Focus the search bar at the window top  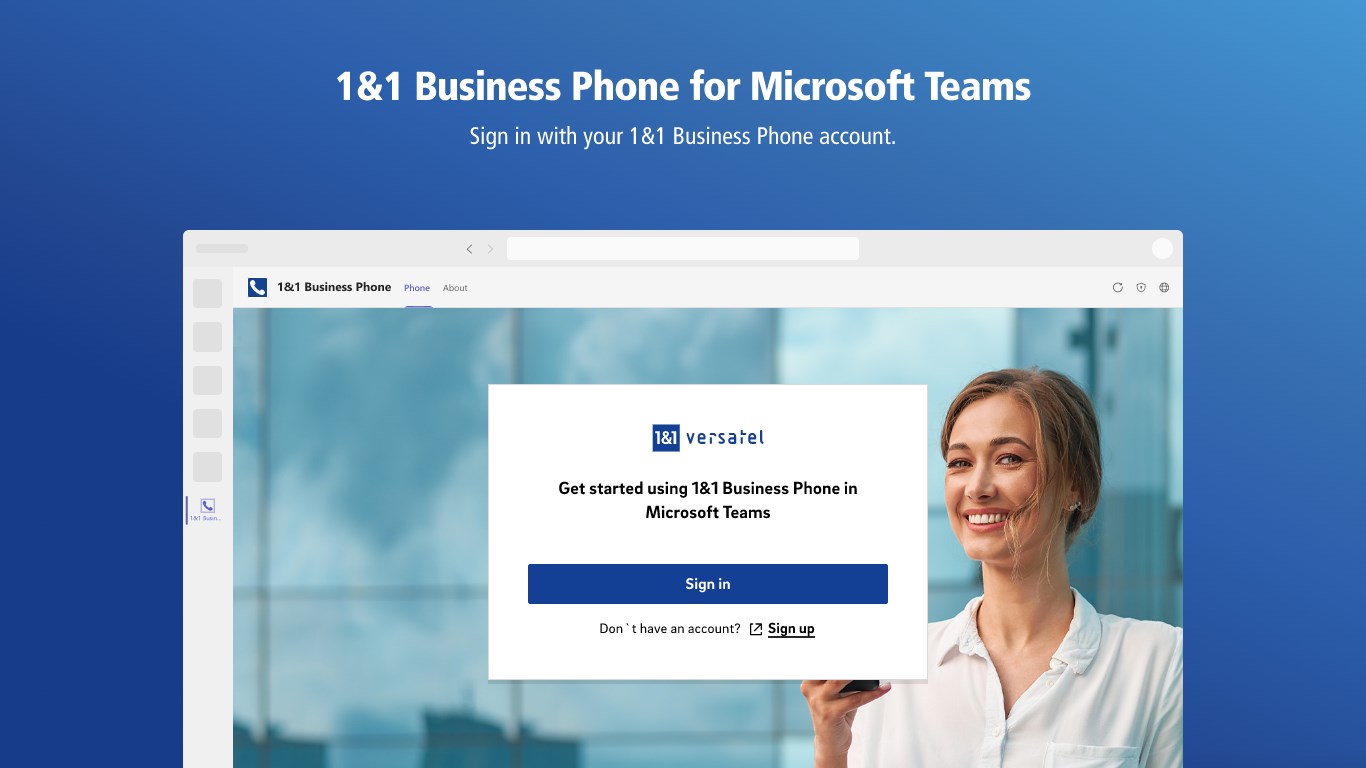point(683,249)
